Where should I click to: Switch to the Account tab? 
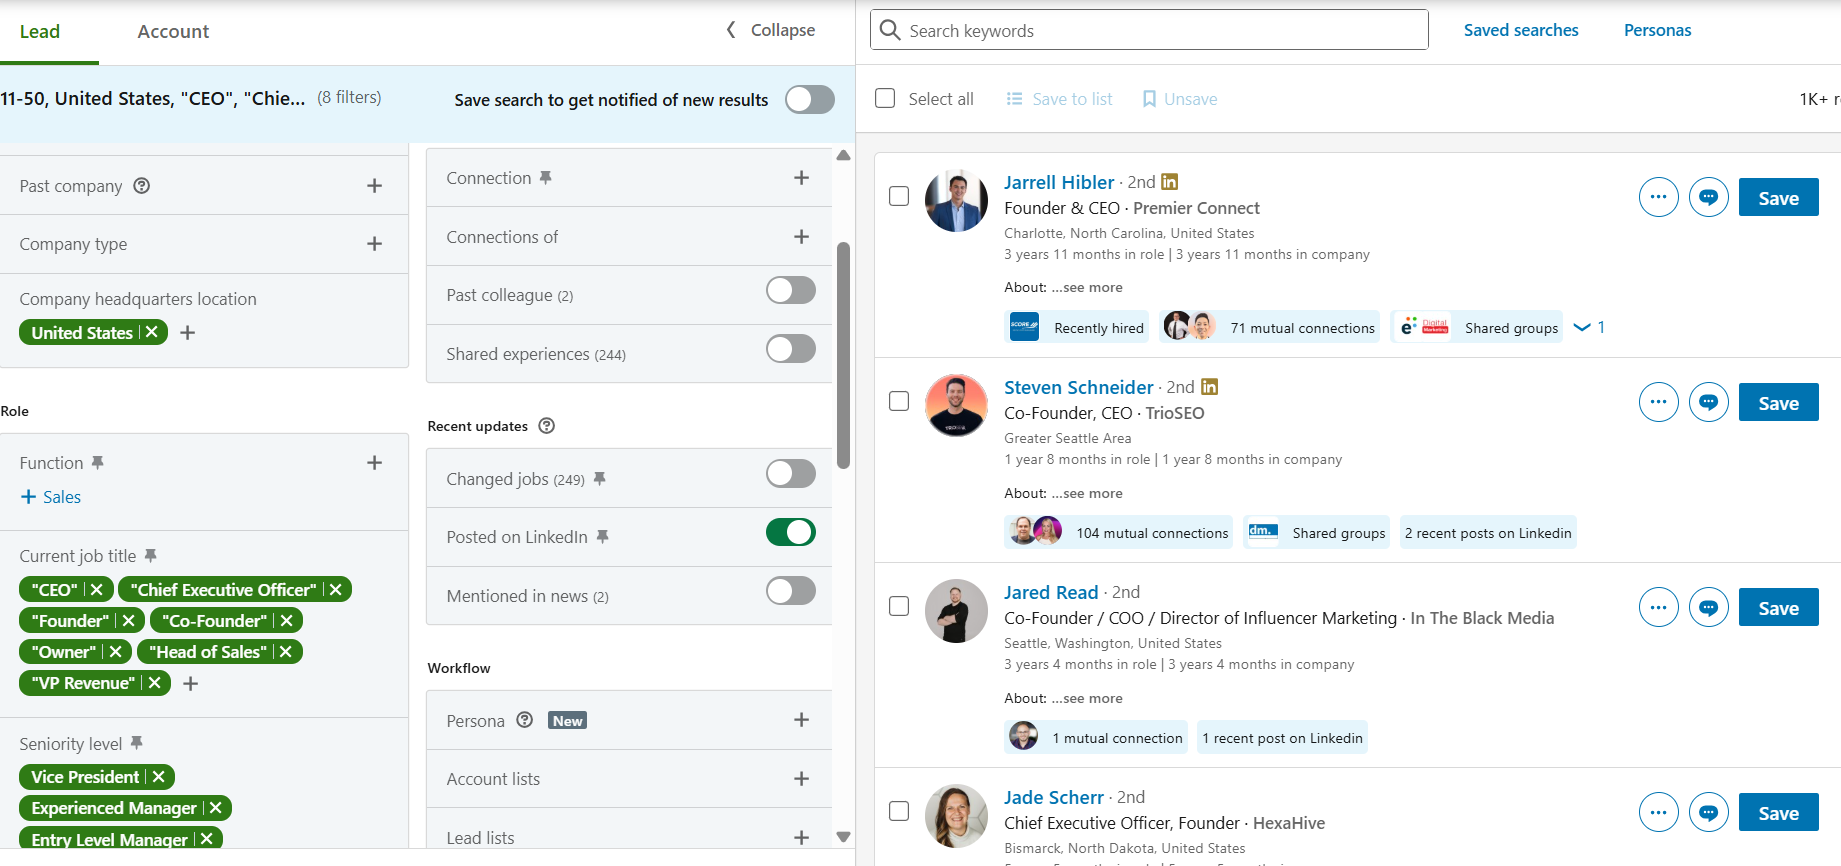click(173, 31)
